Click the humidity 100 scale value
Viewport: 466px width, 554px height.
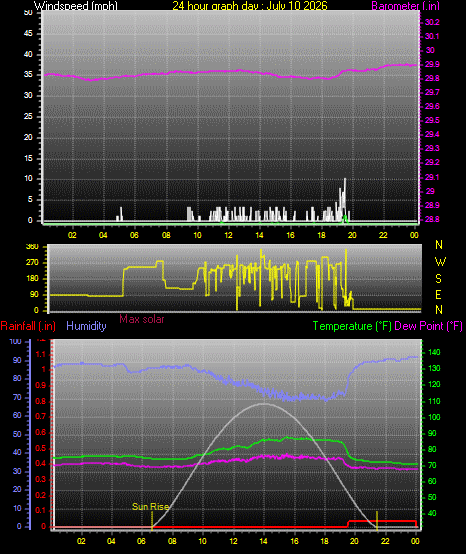(16, 341)
